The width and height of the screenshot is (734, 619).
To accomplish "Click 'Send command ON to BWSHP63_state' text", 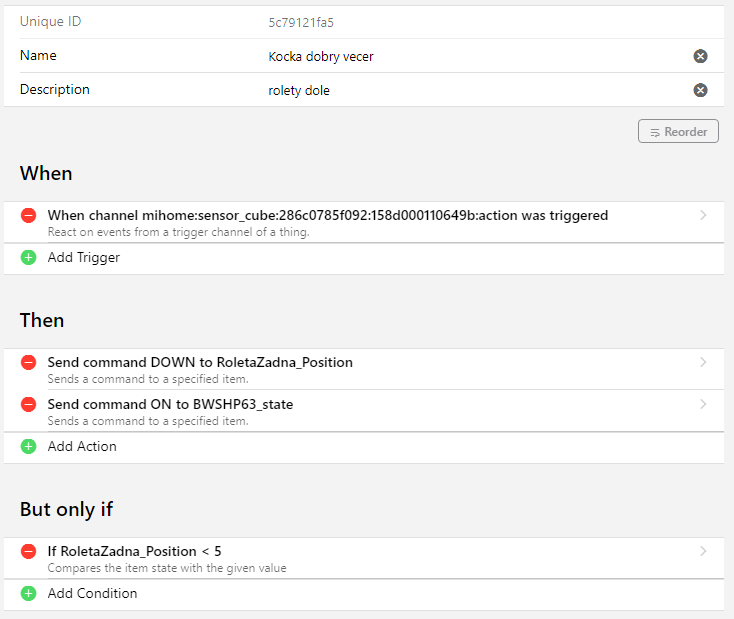I will [x=170, y=404].
